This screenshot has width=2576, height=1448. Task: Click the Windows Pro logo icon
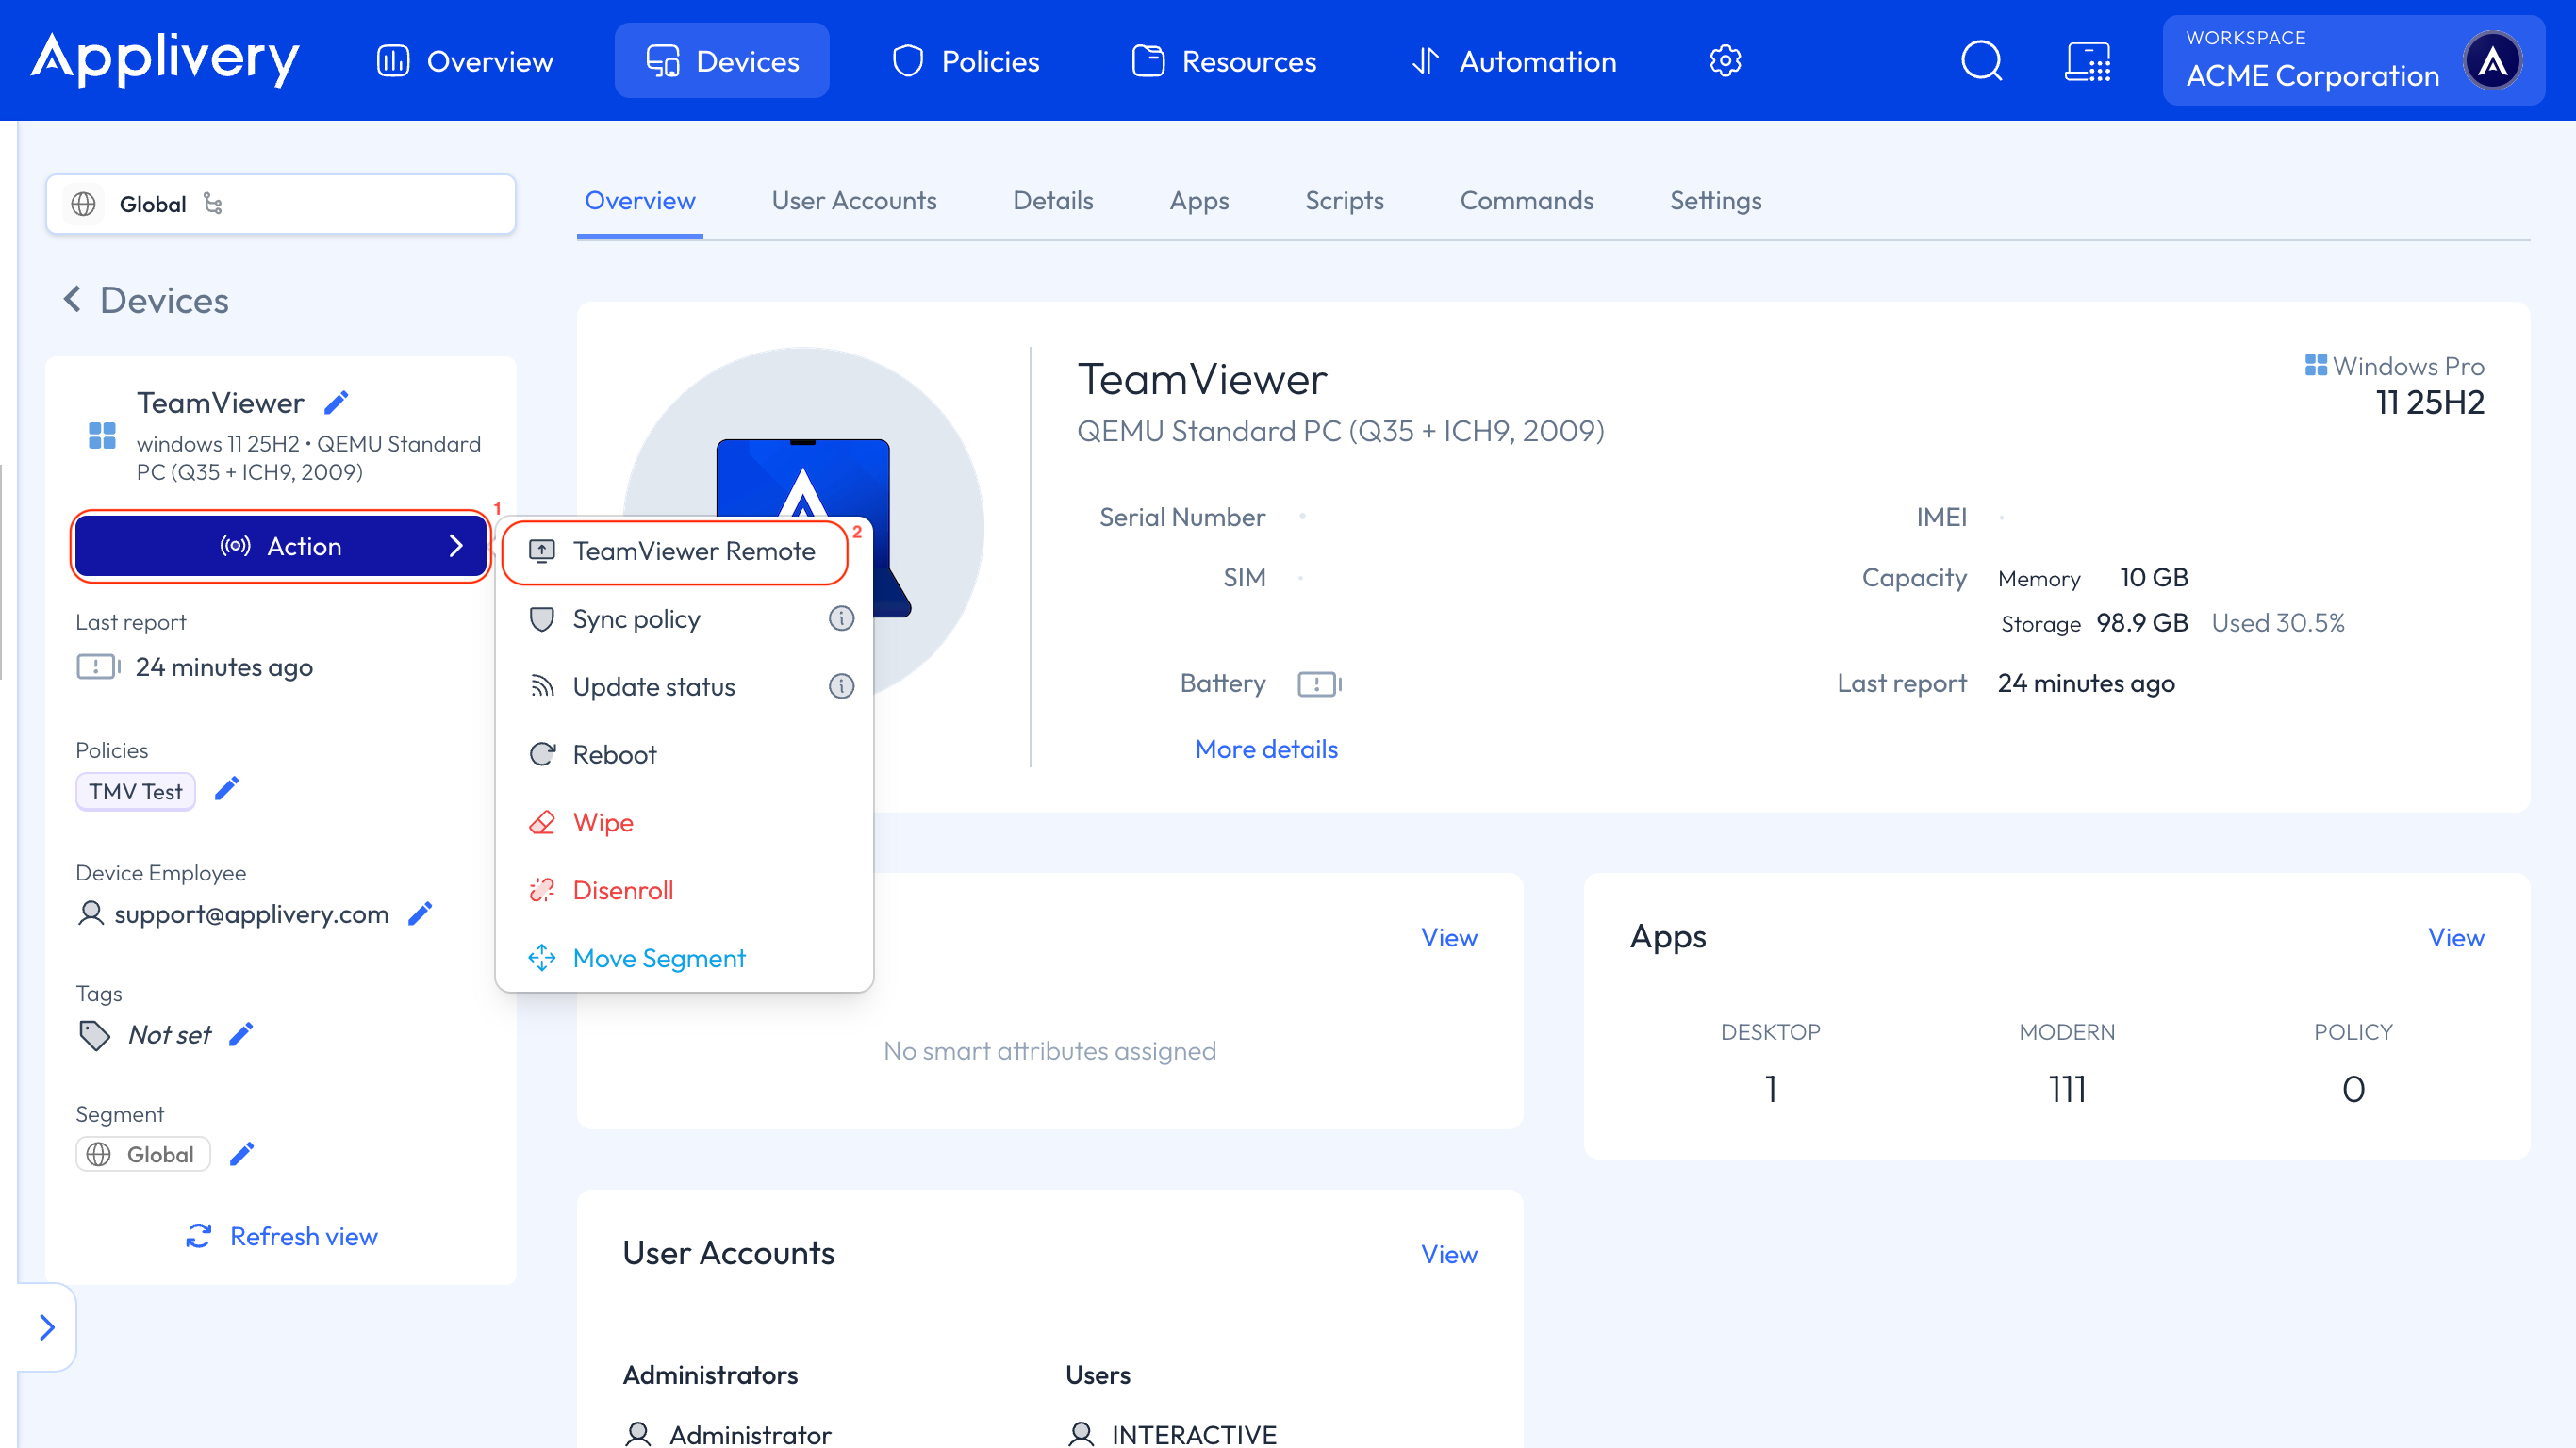2316,366
